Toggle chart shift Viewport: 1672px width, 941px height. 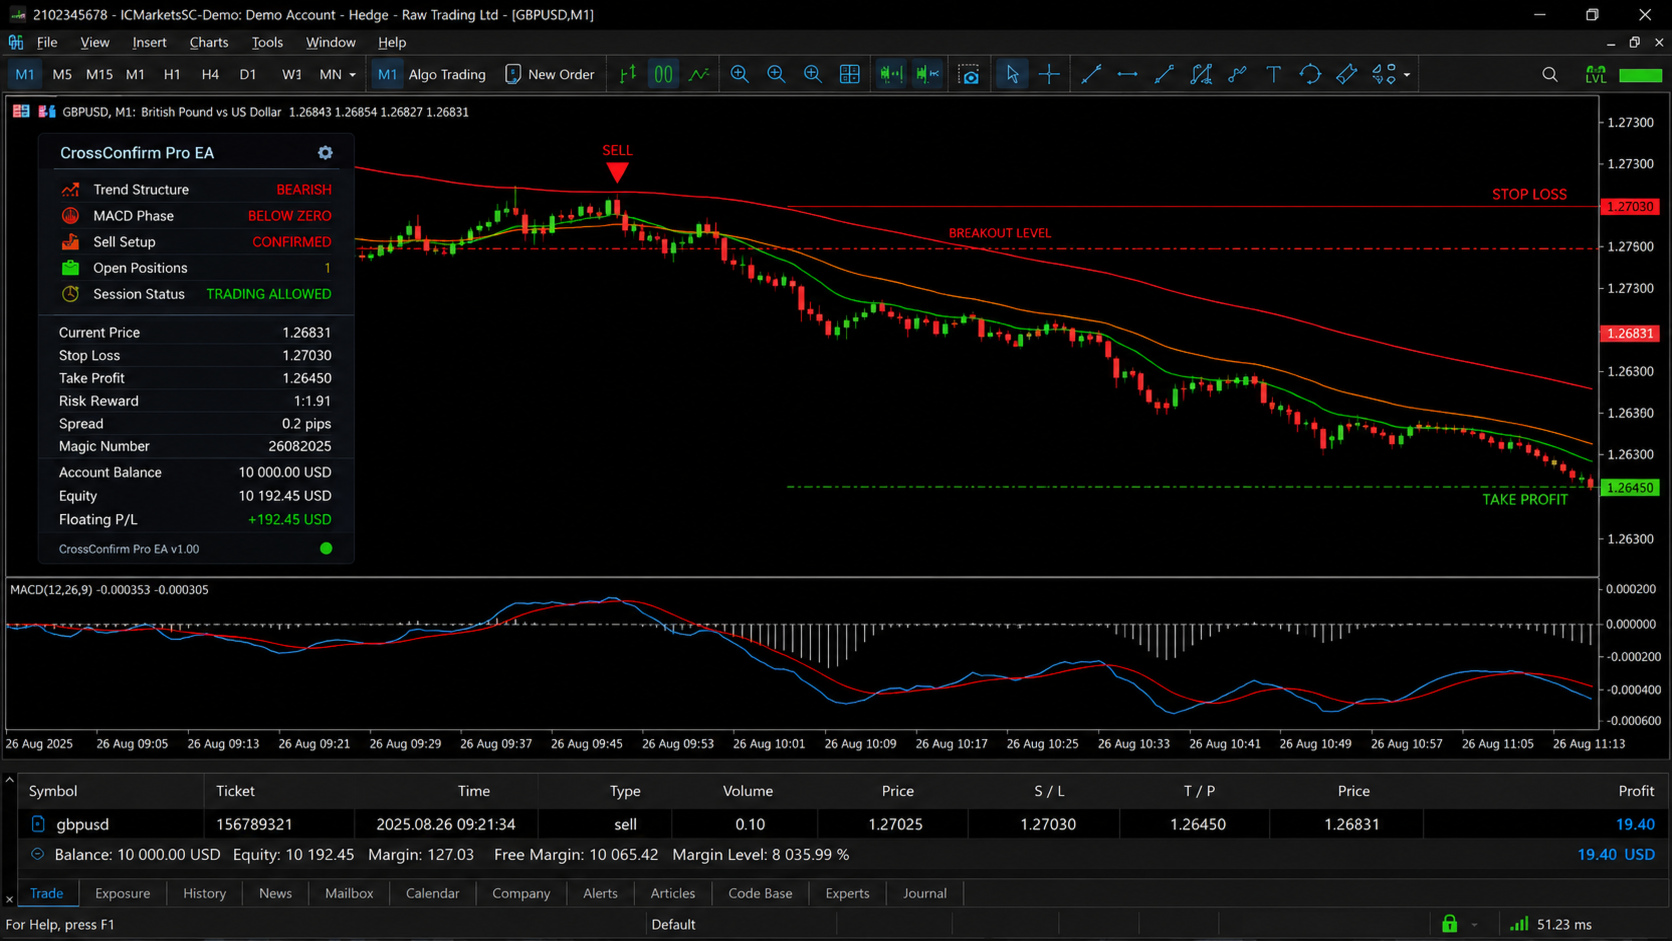click(928, 74)
